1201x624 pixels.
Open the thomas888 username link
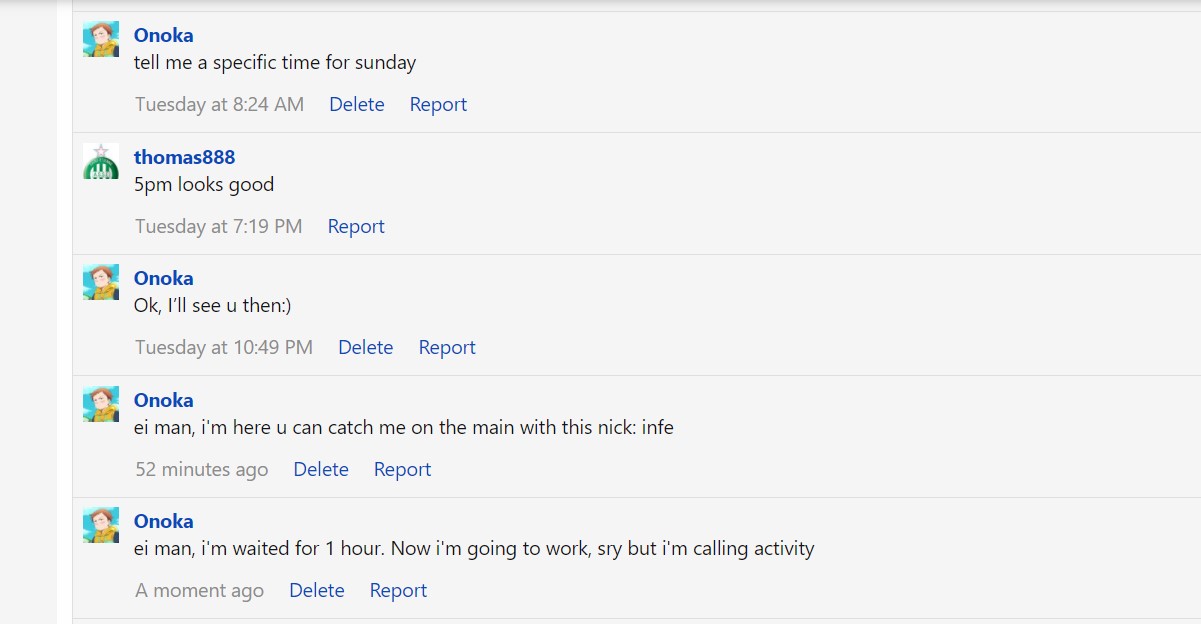(185, 157)
